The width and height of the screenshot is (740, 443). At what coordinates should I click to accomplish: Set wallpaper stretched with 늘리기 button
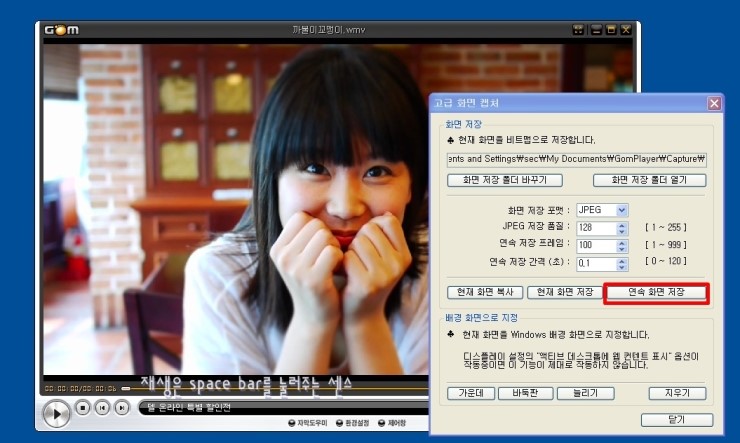(x=586, y=393)
